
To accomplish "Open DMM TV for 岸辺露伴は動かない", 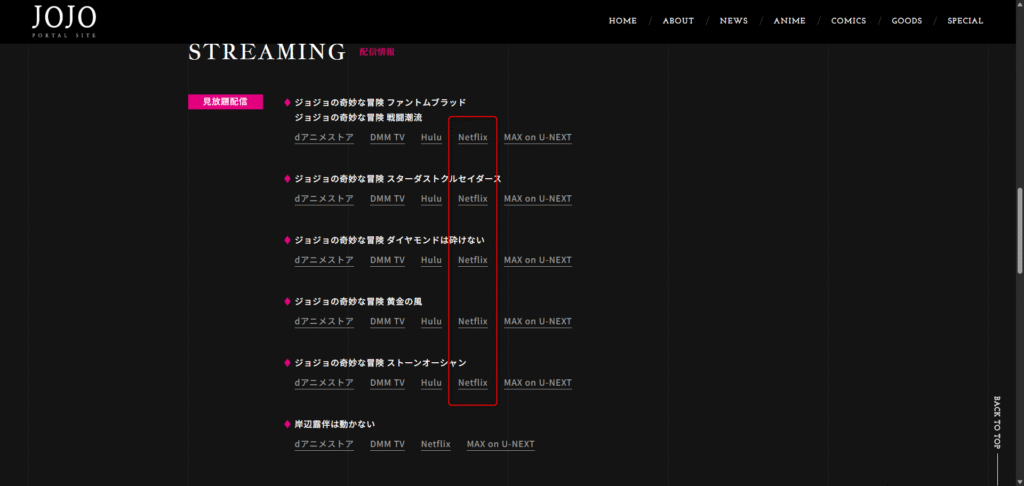I will tap(387, 445).
